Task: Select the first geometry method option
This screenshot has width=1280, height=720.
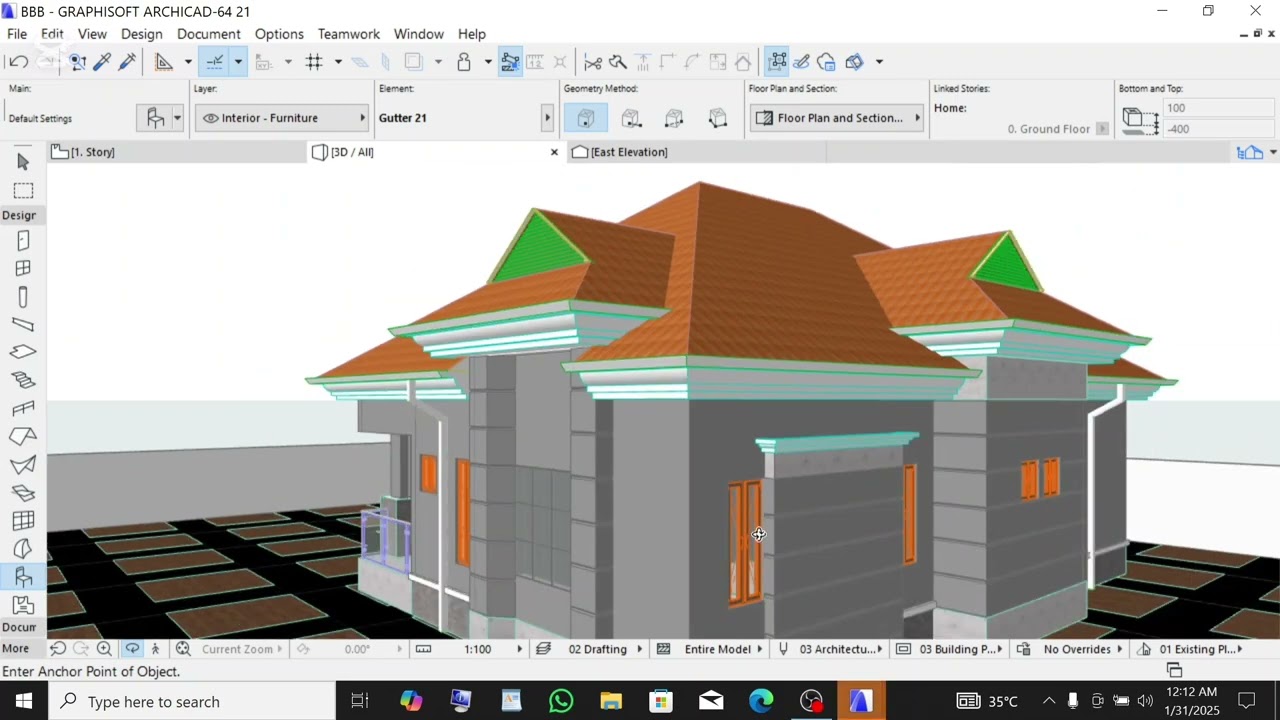Action: [586, 118]
